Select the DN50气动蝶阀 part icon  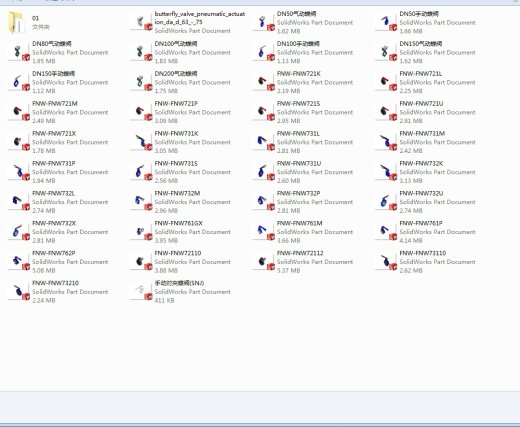[x=264, y=22]
